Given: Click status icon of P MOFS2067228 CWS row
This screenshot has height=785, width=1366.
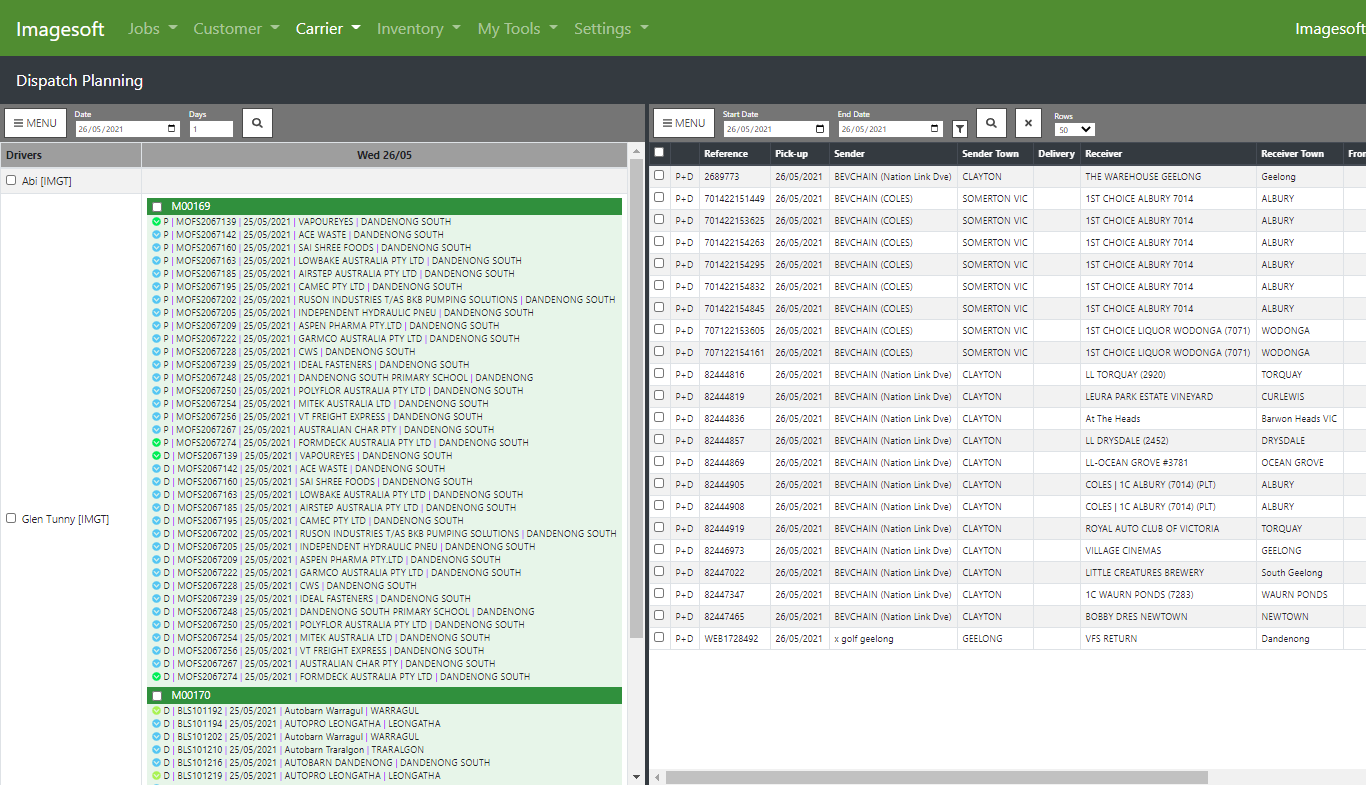Looking at the screenshot, I should click(157, 351).
